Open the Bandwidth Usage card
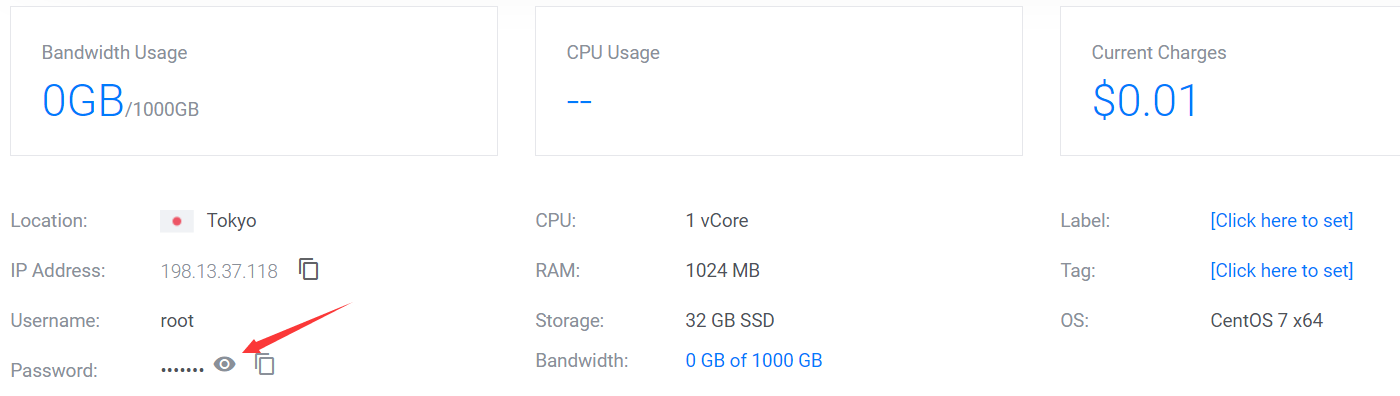This screenshot has height=396, width=1400. point(254,81)
